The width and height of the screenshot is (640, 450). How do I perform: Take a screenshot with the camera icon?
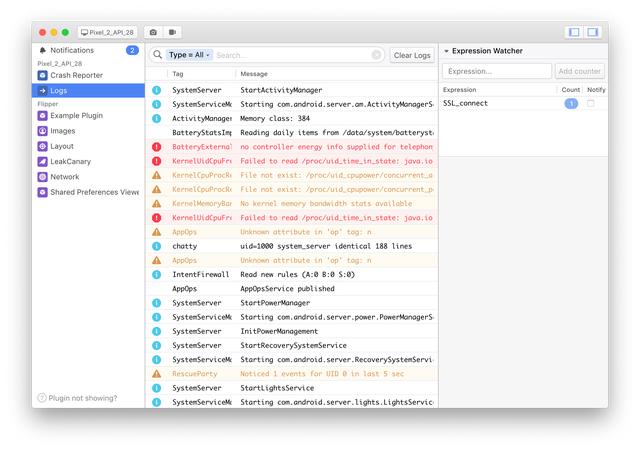coord(153,32)
